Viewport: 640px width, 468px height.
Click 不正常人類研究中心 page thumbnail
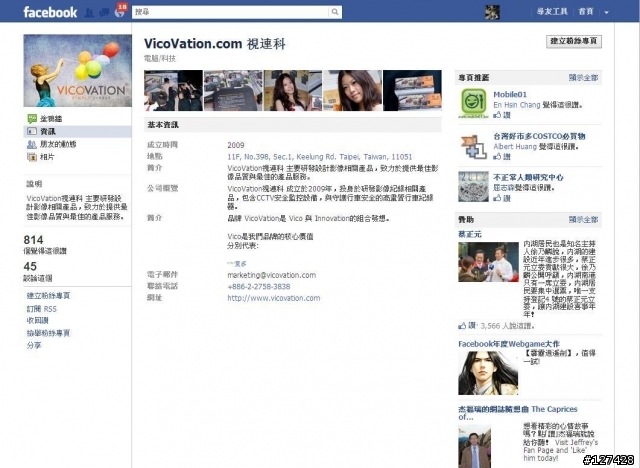[x=473, y=186]
